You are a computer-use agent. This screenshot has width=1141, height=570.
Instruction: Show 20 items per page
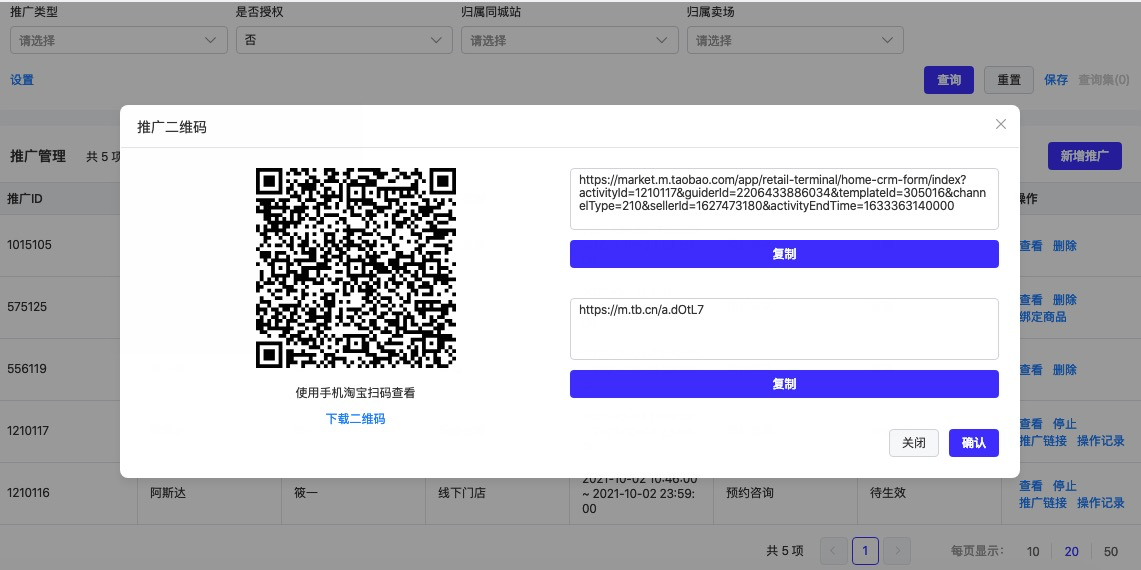click(1071, 551)
